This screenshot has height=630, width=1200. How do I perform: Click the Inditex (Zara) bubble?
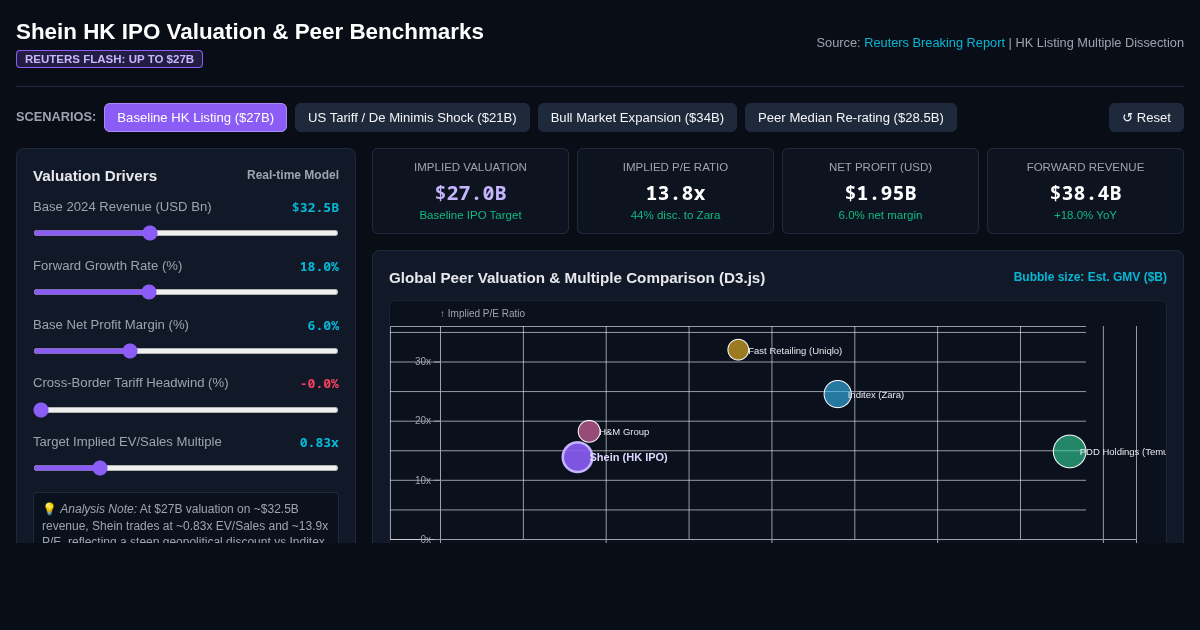(837, 394)
